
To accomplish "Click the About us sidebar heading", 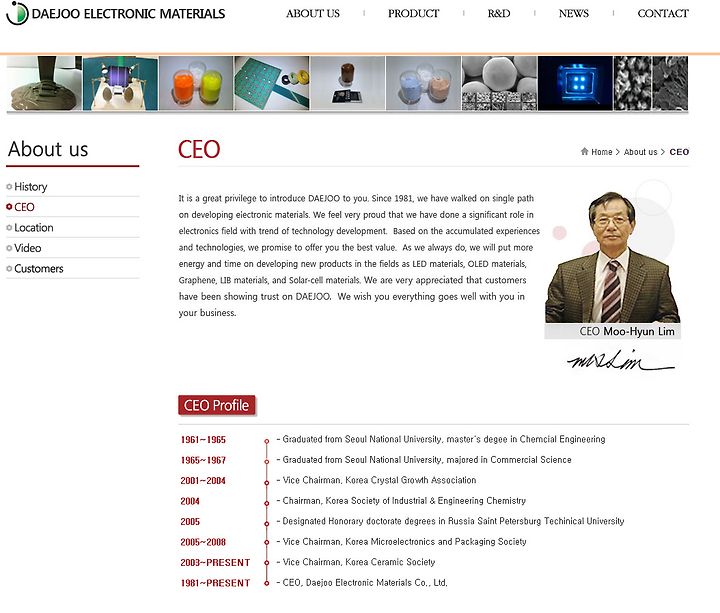I will 48,149.
